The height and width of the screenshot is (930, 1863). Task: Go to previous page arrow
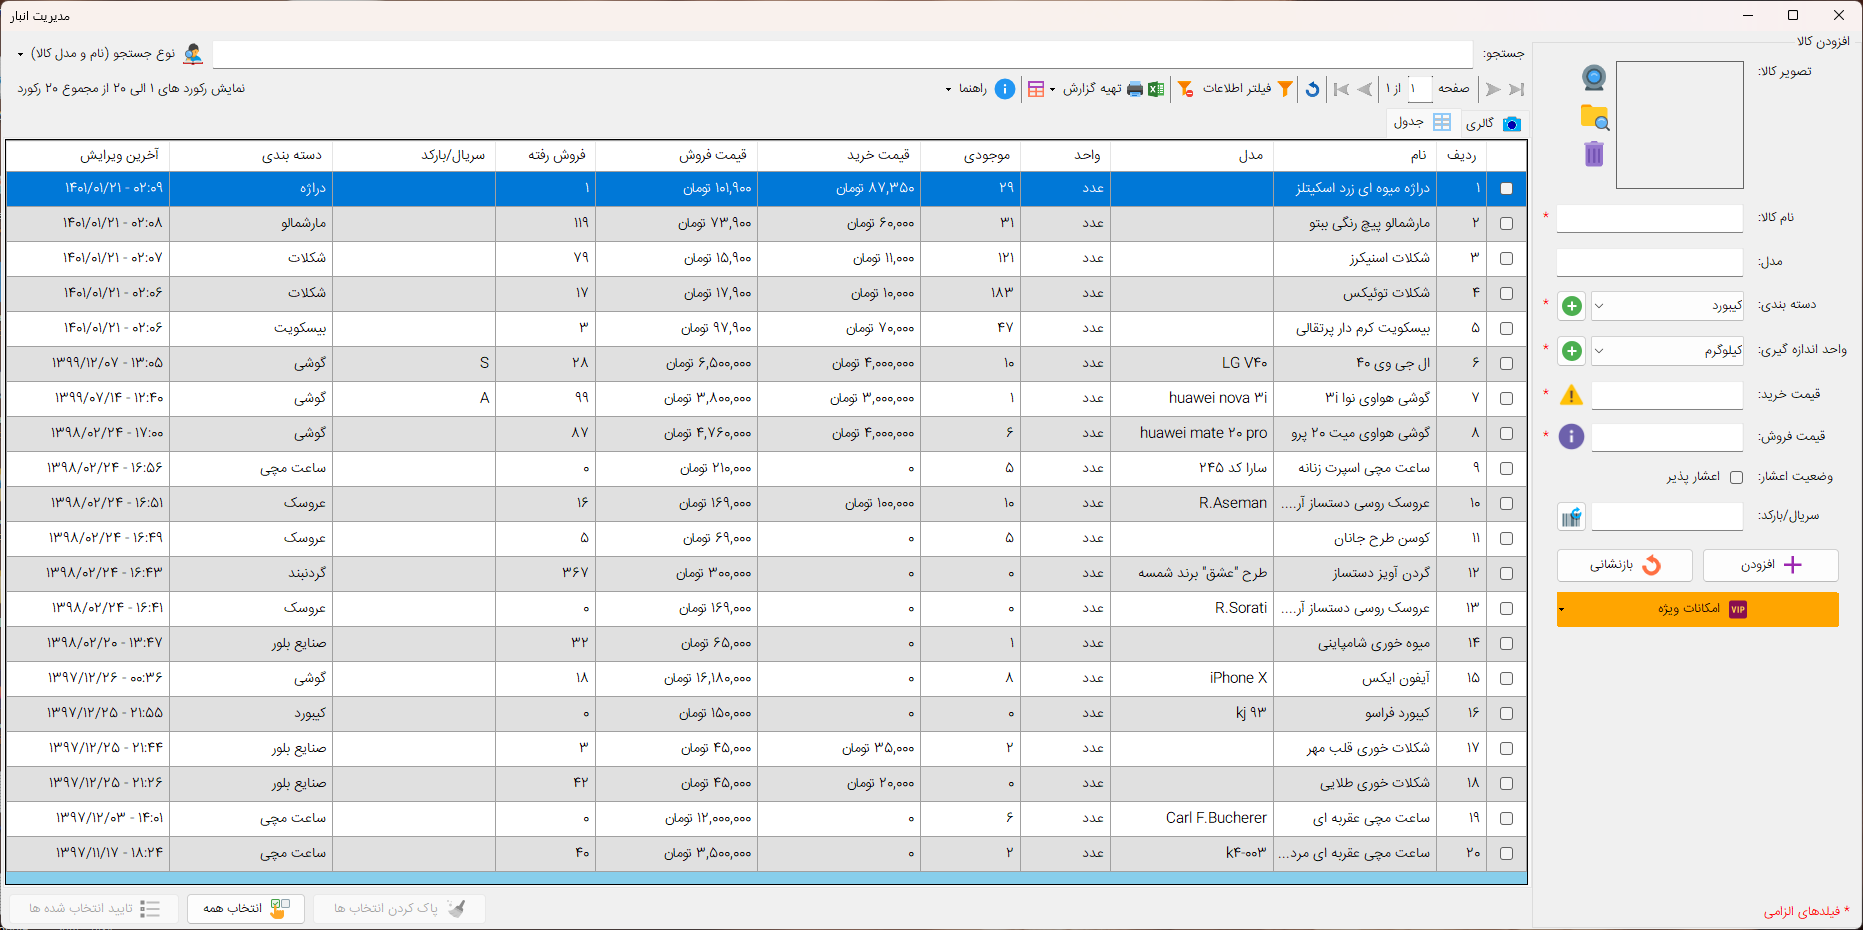coord(1365,89)
